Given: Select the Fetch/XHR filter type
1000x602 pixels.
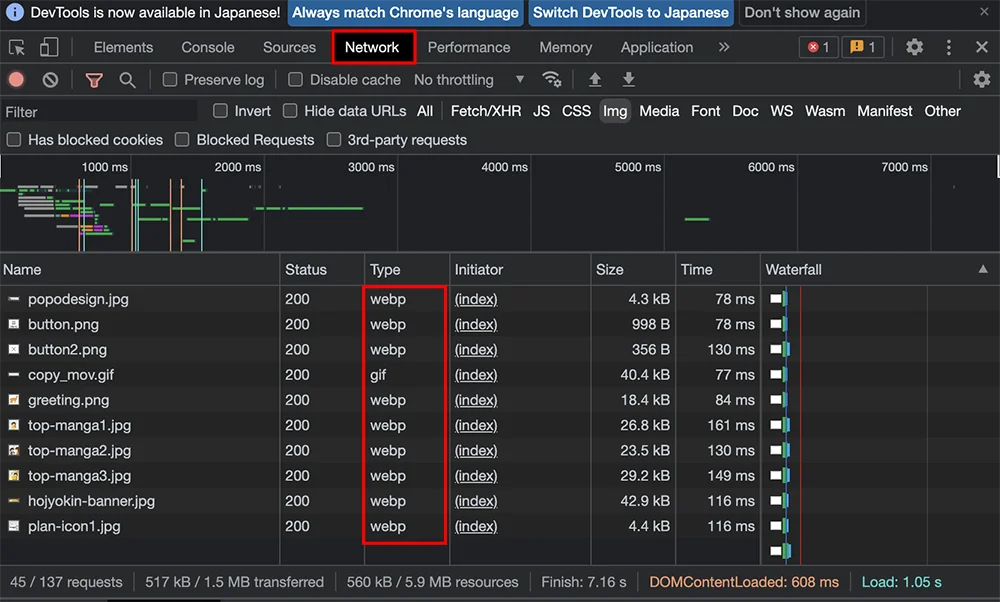Looking at the screenshot, I should click(486, 111).
